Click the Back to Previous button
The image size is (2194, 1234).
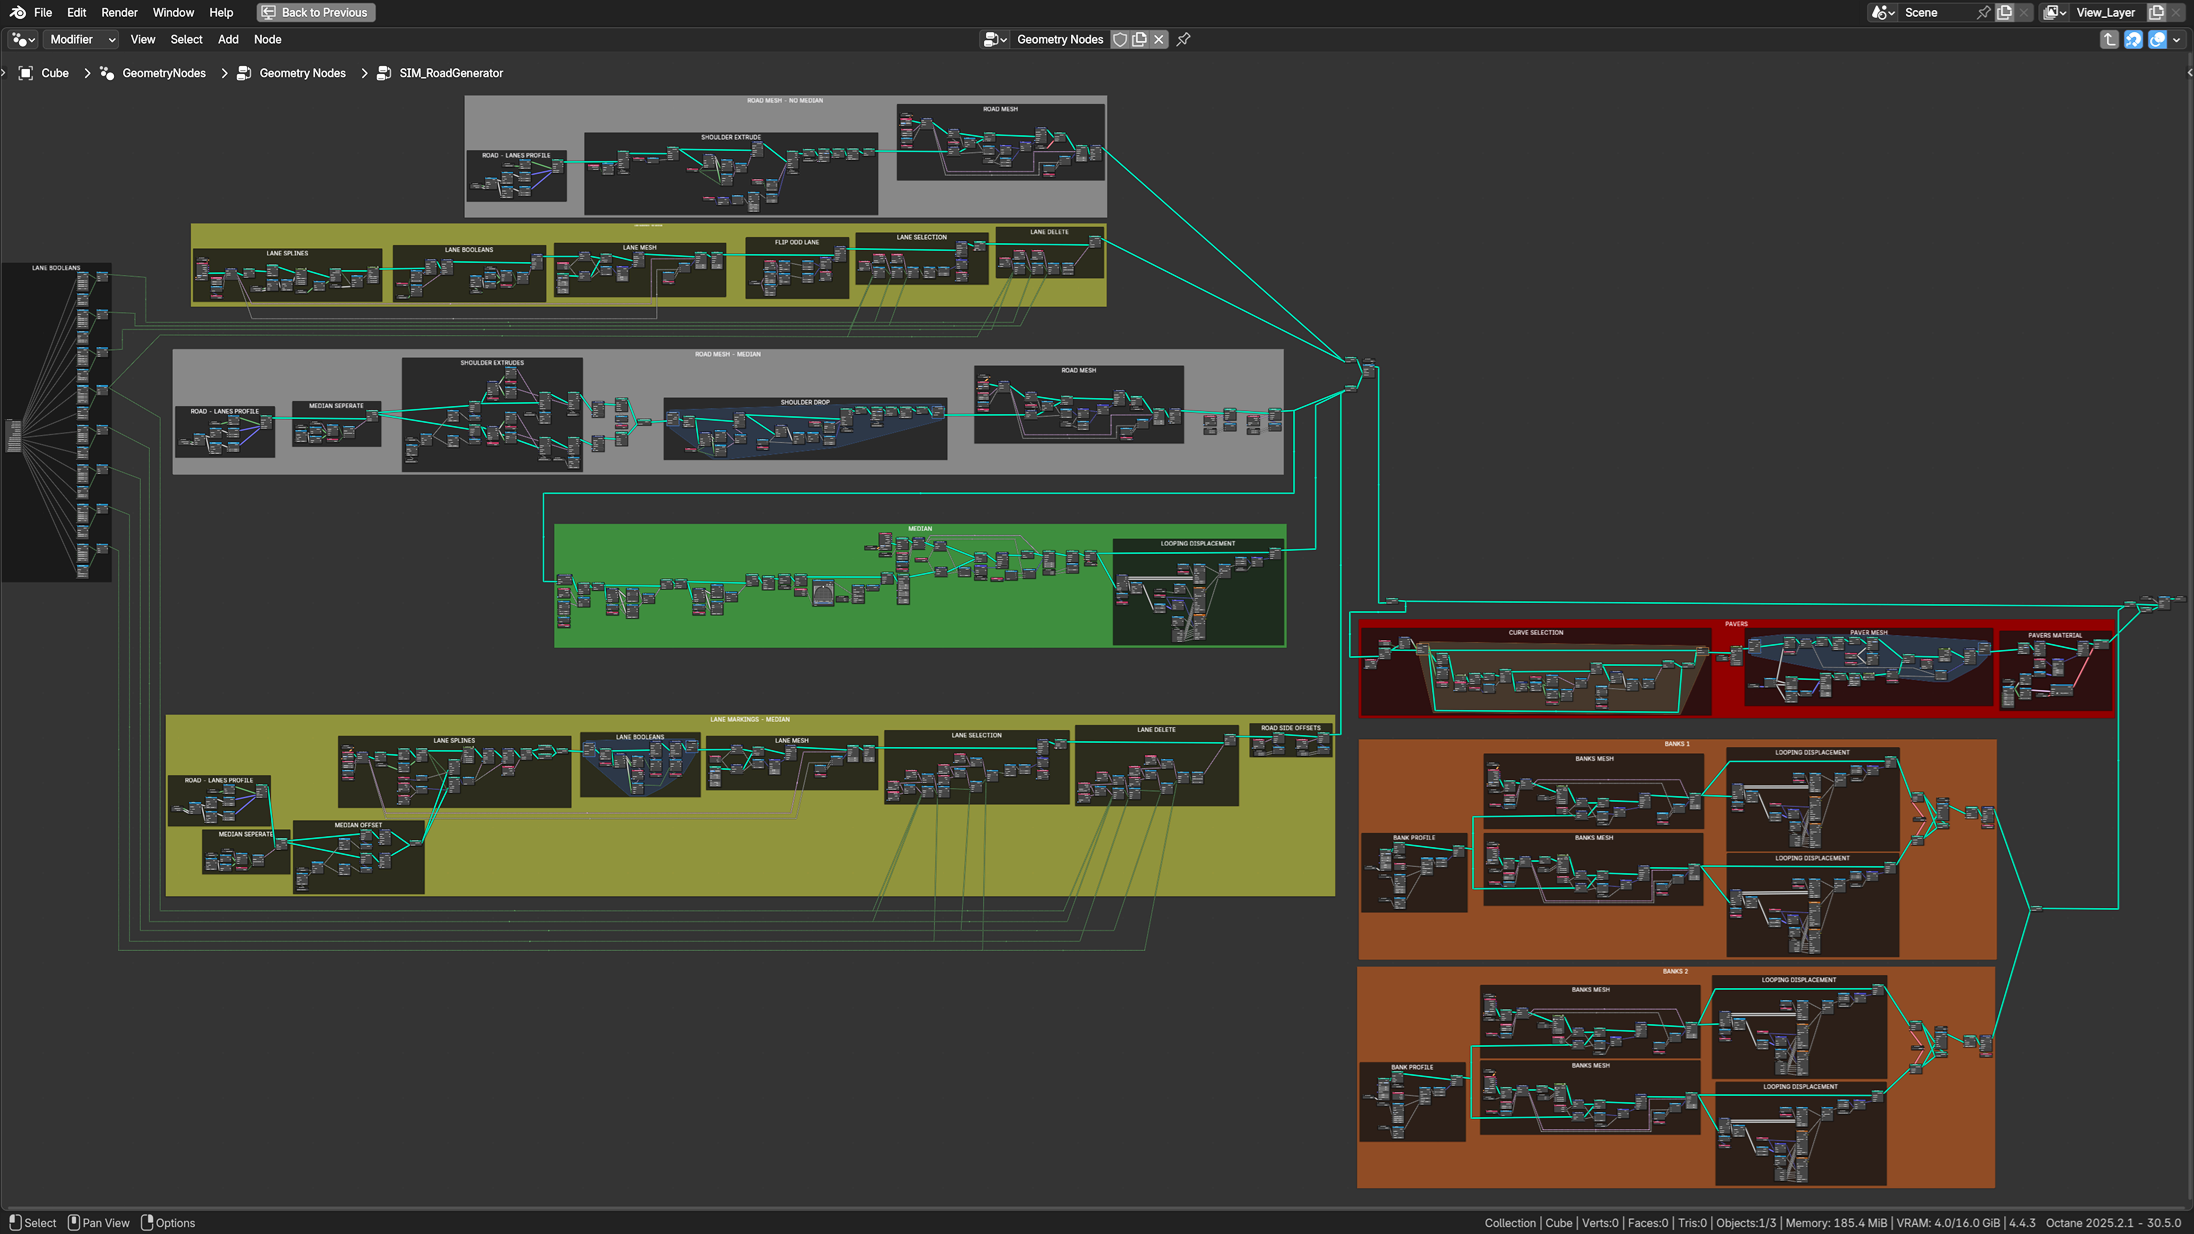(x=315, y=13)
